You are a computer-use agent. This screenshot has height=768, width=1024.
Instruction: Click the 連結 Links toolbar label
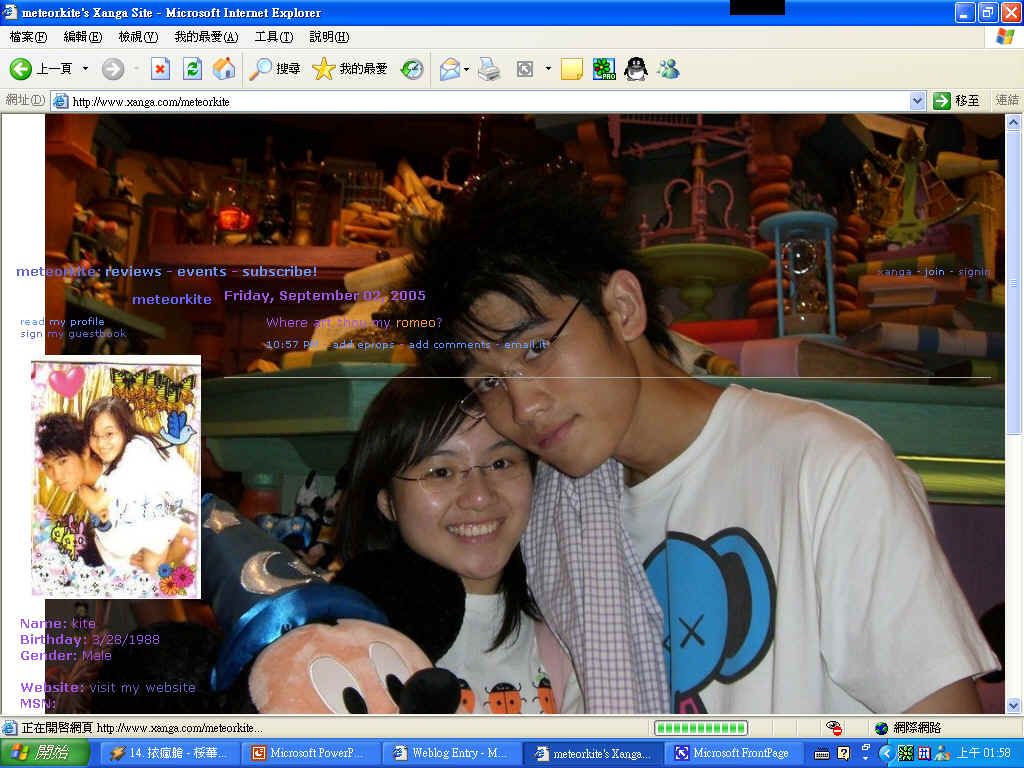(1007, 101)
